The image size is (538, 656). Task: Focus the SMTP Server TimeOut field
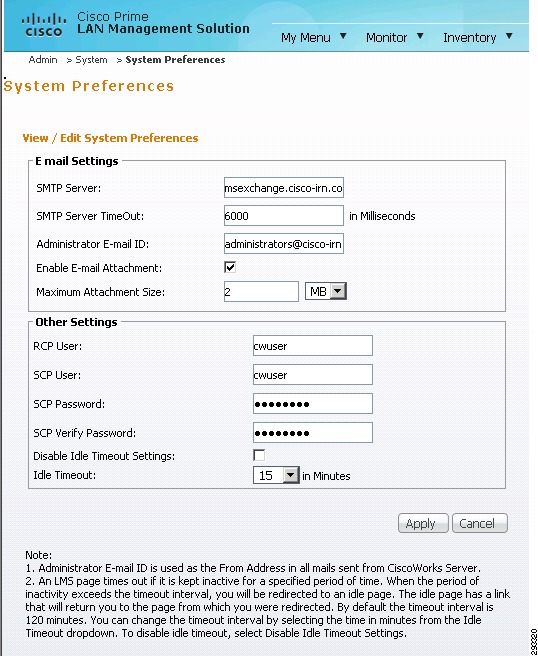point(284,215)
